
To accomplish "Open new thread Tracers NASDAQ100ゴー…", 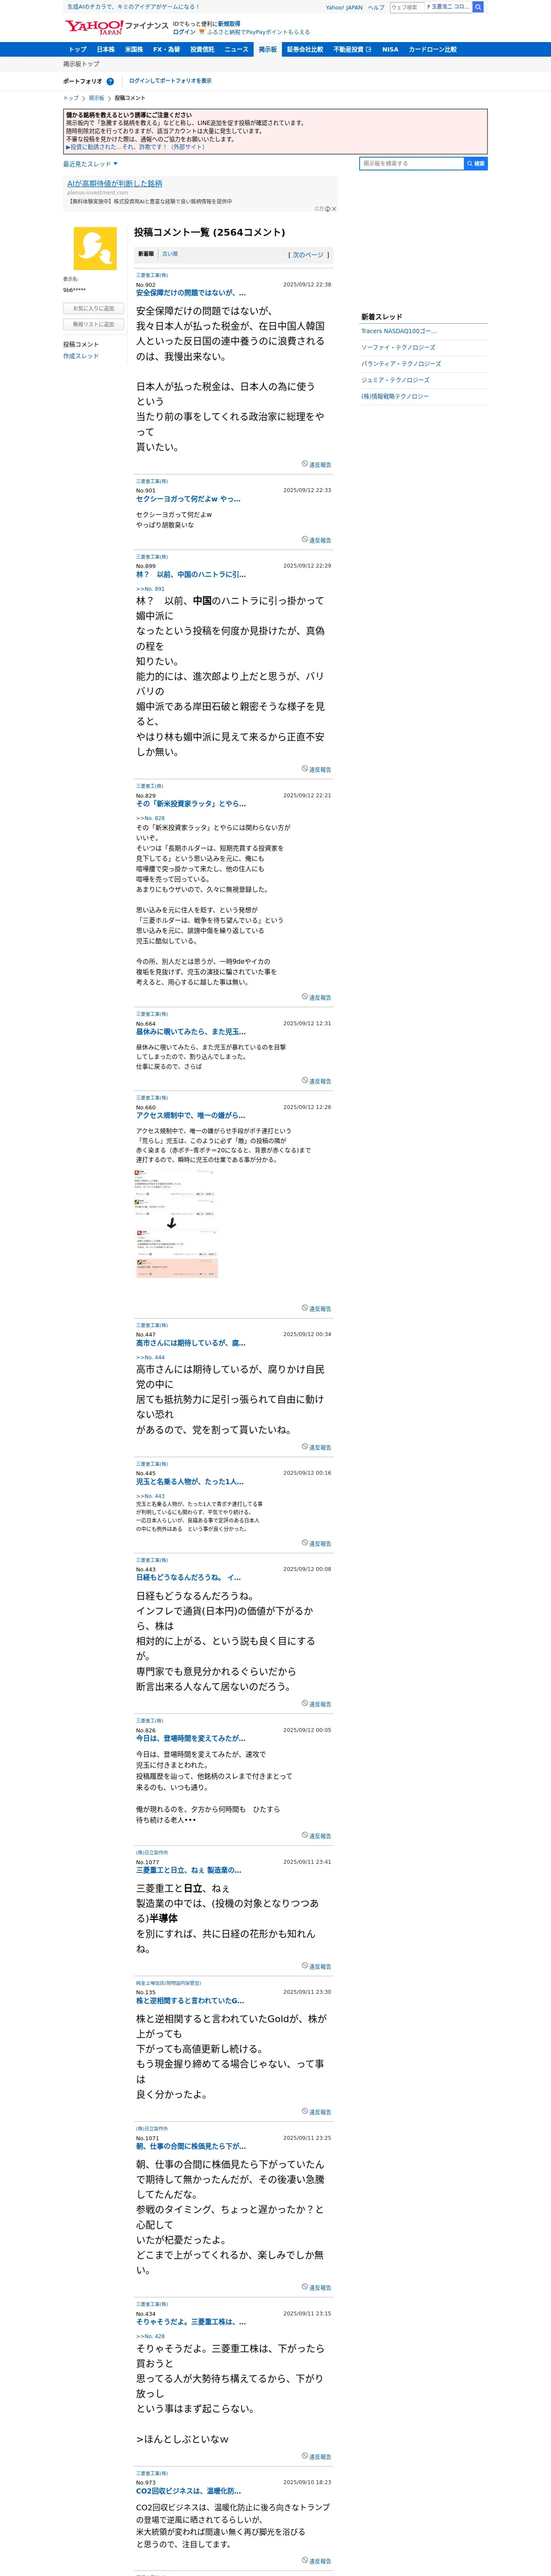I will coord(399,331).
